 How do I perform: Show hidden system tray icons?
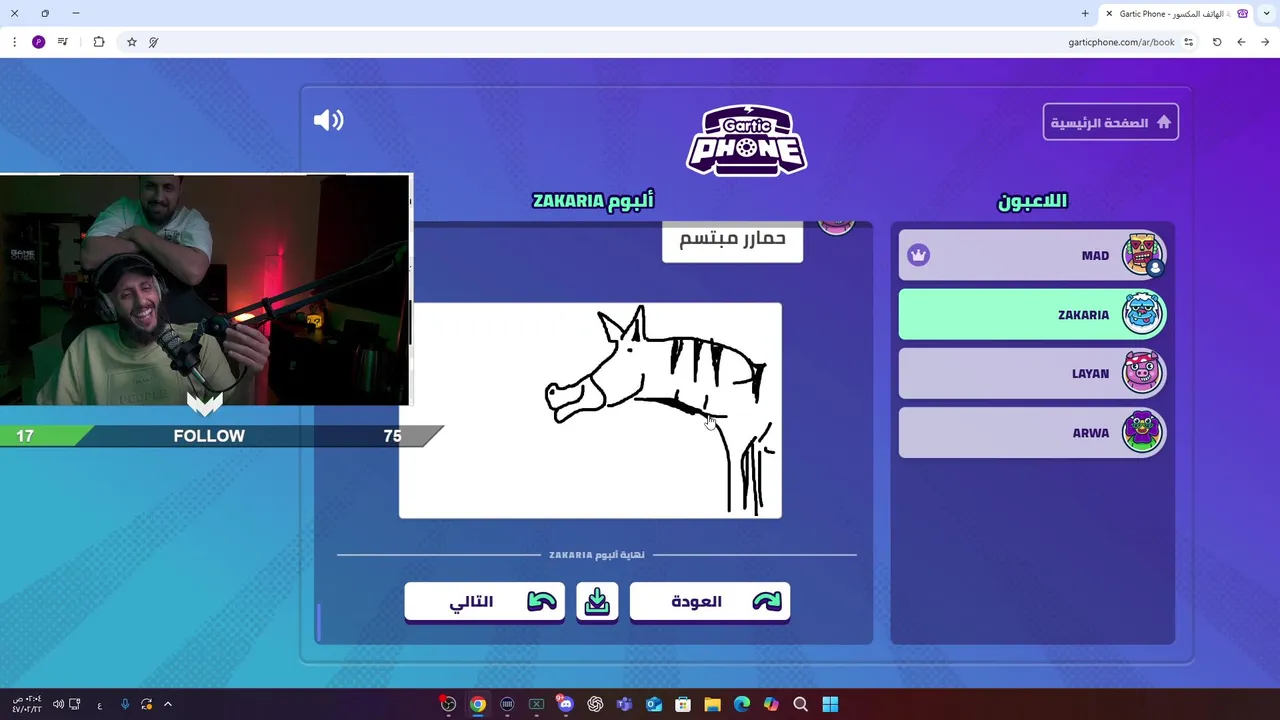coord(168,704)
